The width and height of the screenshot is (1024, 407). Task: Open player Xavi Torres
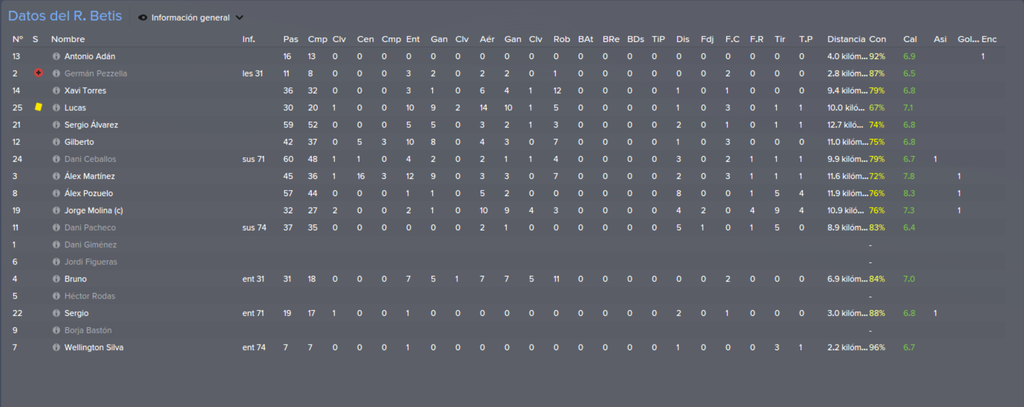coord(85,91)
